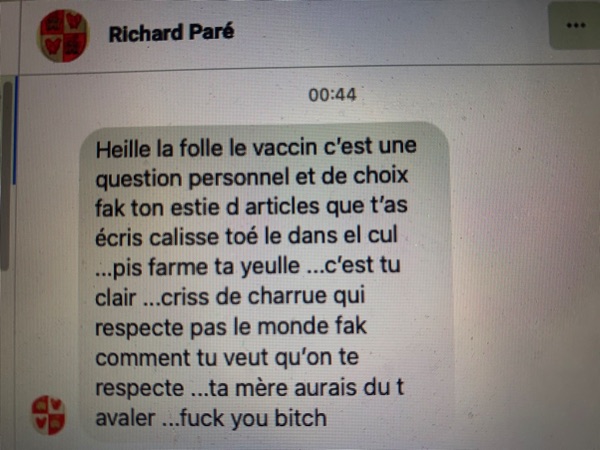Click the 00:44 timestamp
This screenshot has width=600, height=450.
click(x=332, y=95)
